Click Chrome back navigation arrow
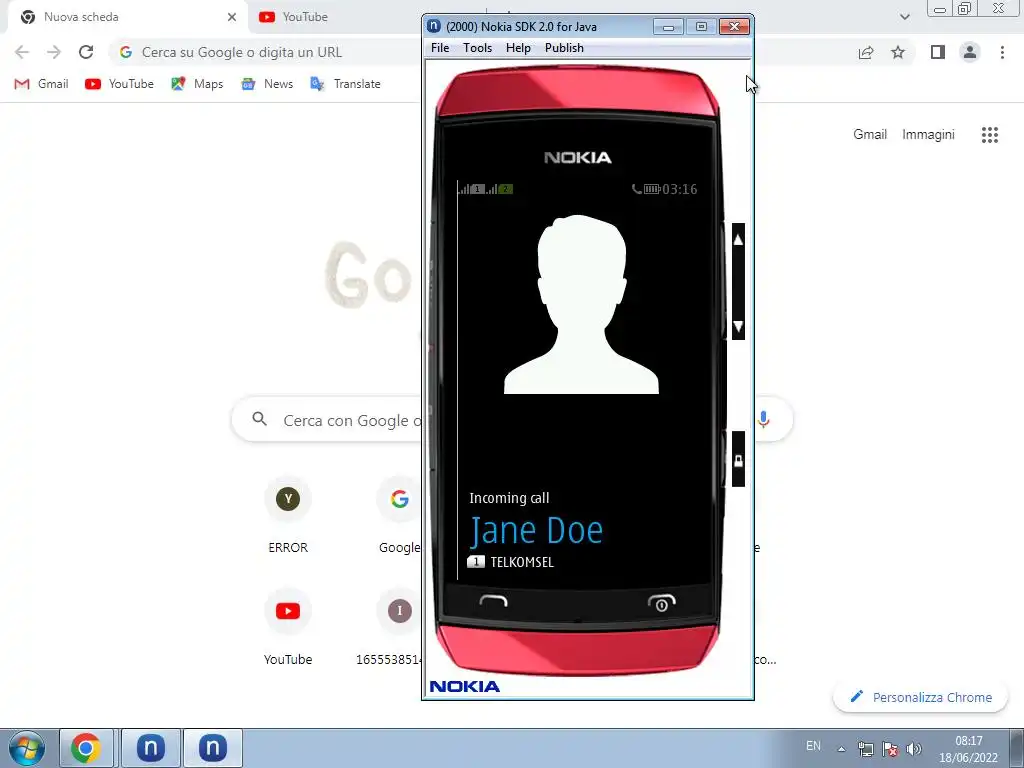1024x768 pixels. 22,52
